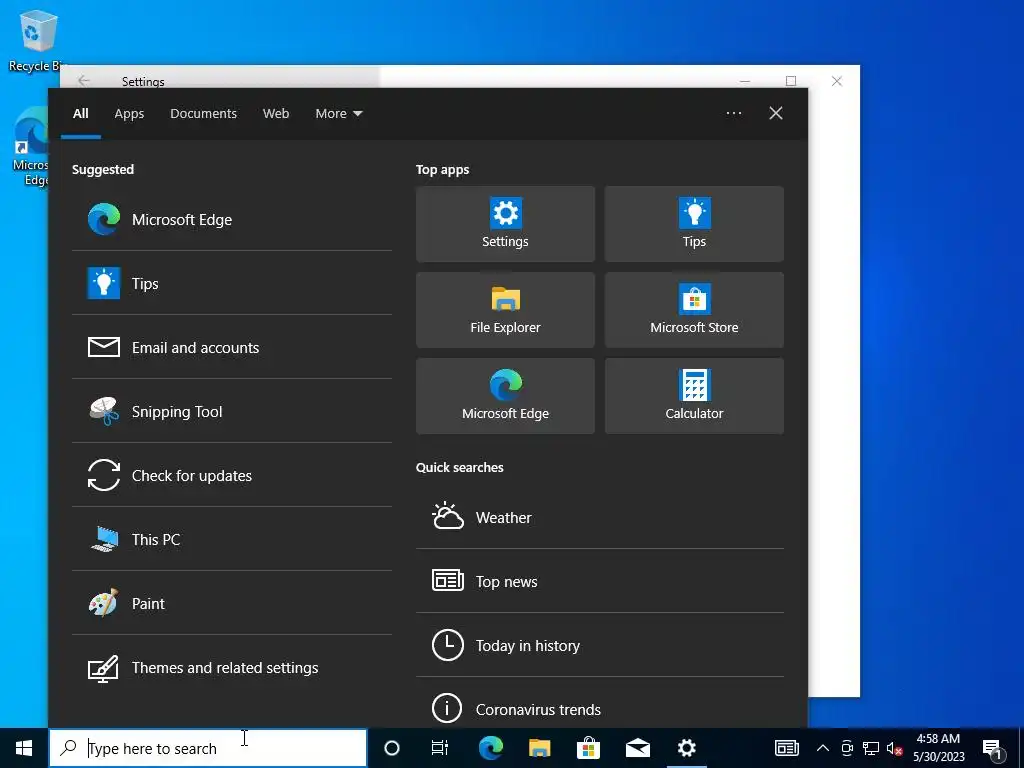Image resolution: width=1024 pixels, height=768 pixels.
Task: Open Check for updates suggestion
Action: [232, 475]
